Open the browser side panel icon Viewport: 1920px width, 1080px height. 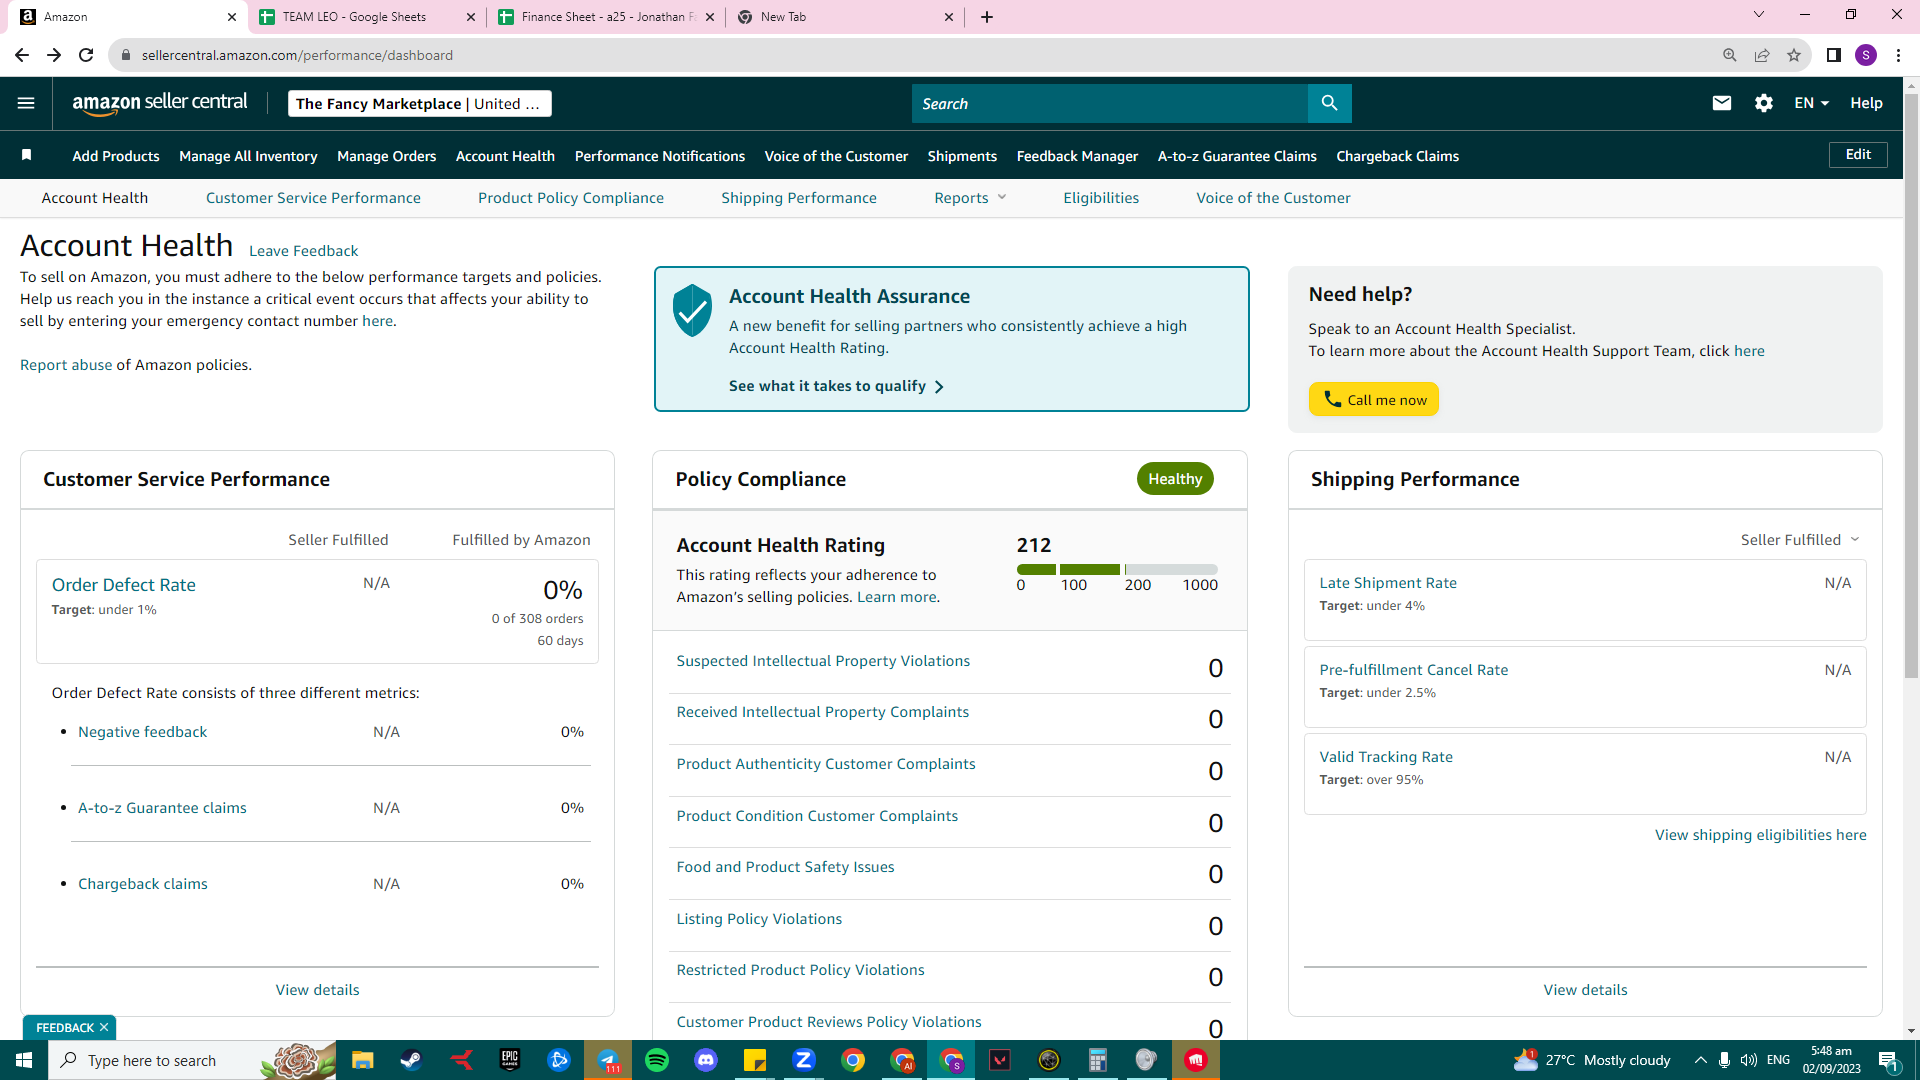(1833, 55)
